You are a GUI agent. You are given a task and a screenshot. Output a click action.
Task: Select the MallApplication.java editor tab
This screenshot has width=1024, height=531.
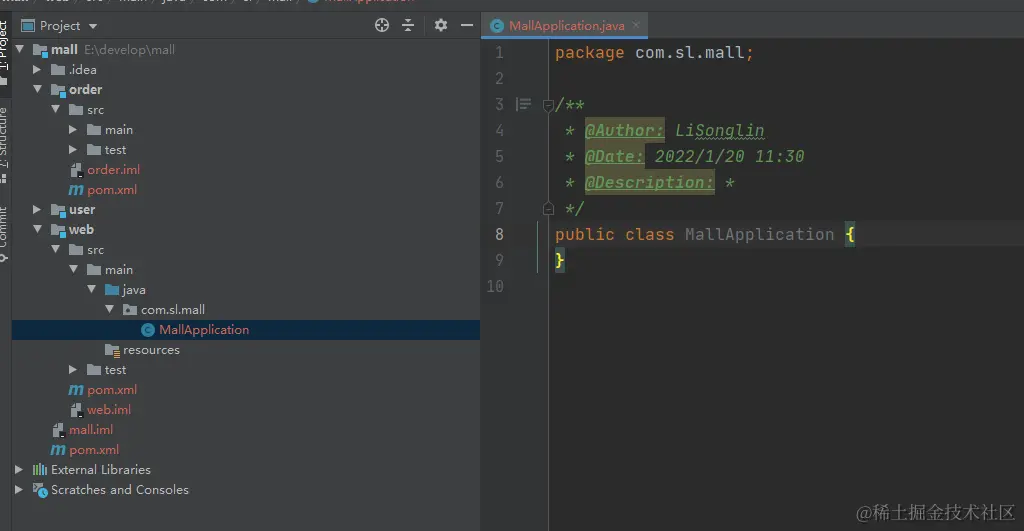coord(566,25)
